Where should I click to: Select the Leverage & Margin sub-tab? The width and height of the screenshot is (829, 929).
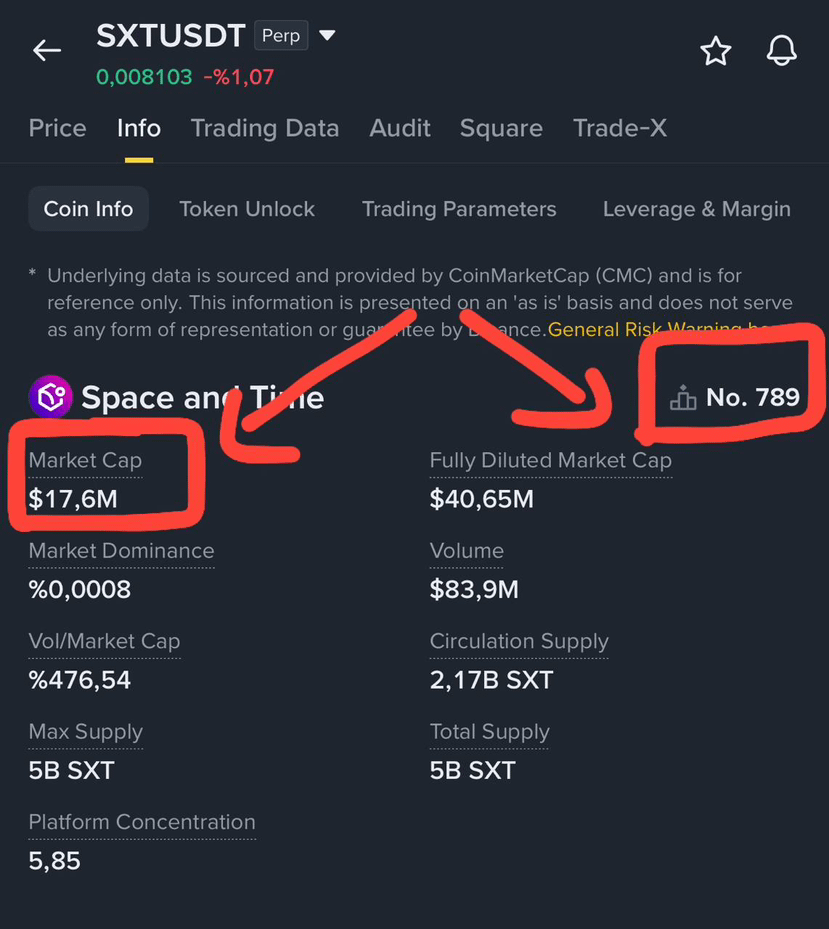coord(697,209)
